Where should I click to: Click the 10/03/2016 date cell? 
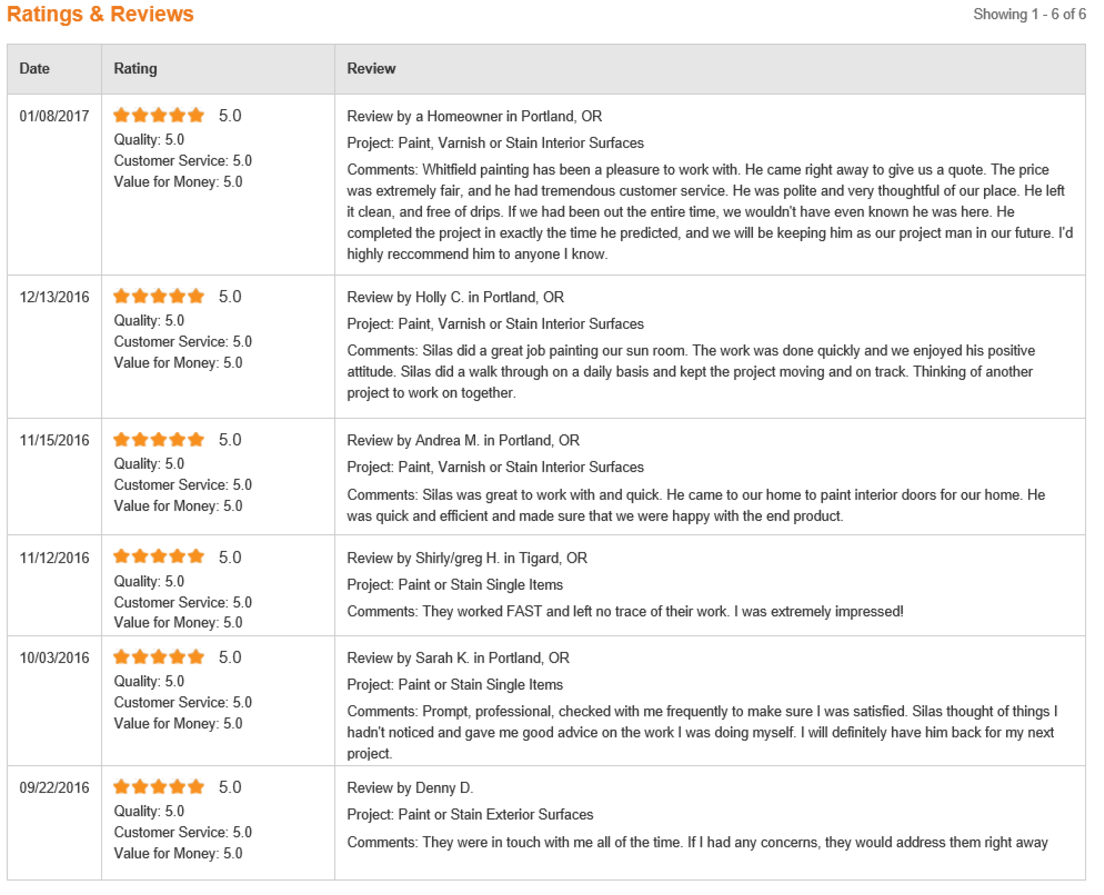tap(54, 658)
